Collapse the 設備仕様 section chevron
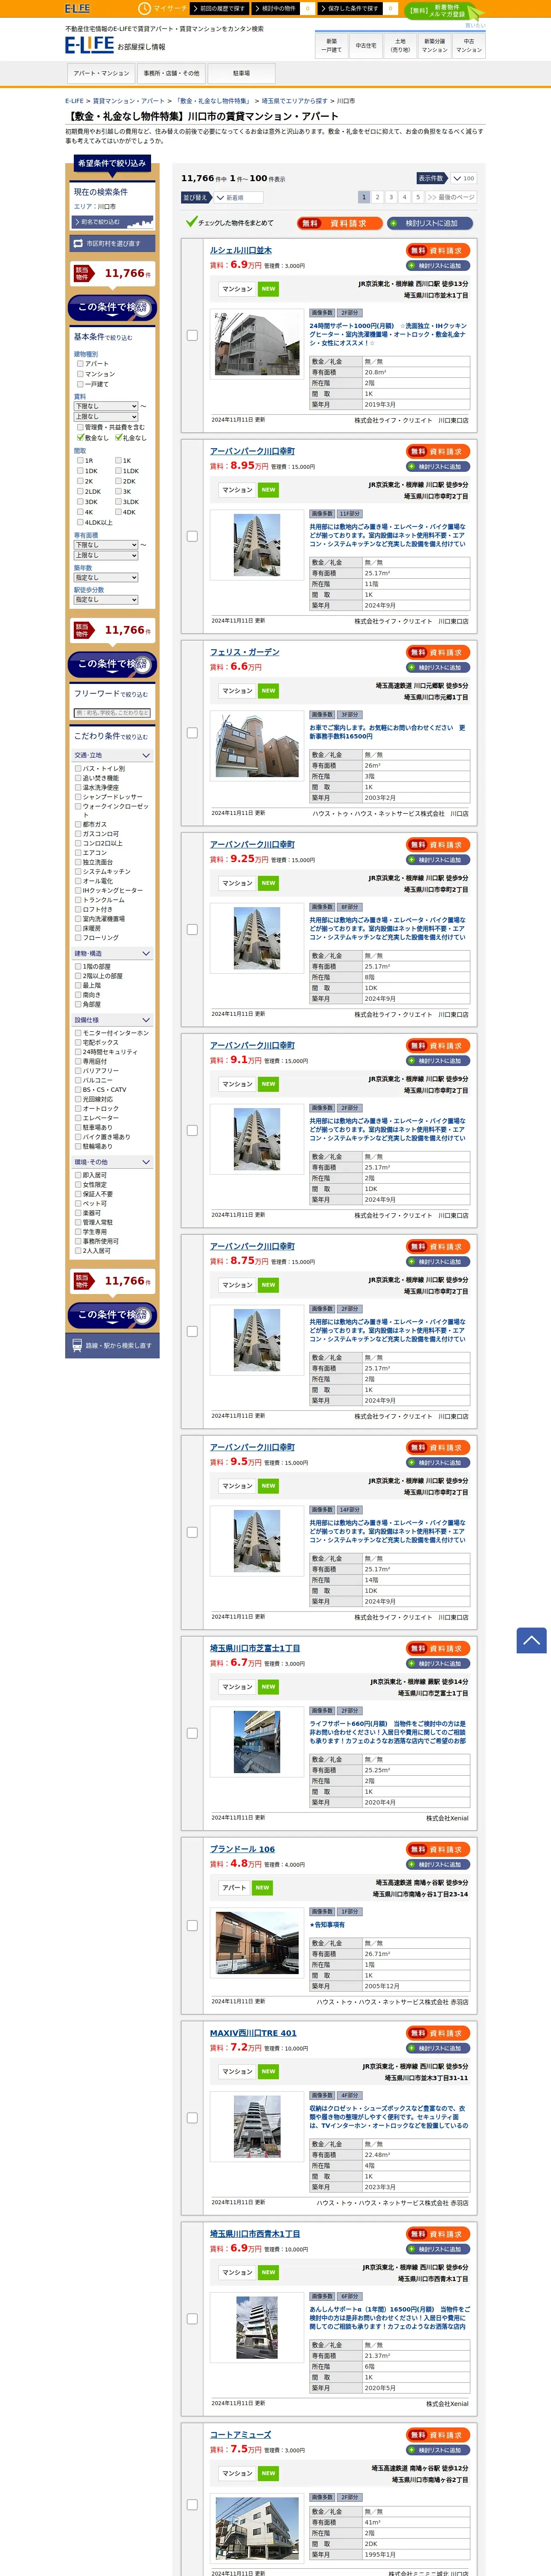This screenshot has width=551, height=2576. click(146, 1020)
